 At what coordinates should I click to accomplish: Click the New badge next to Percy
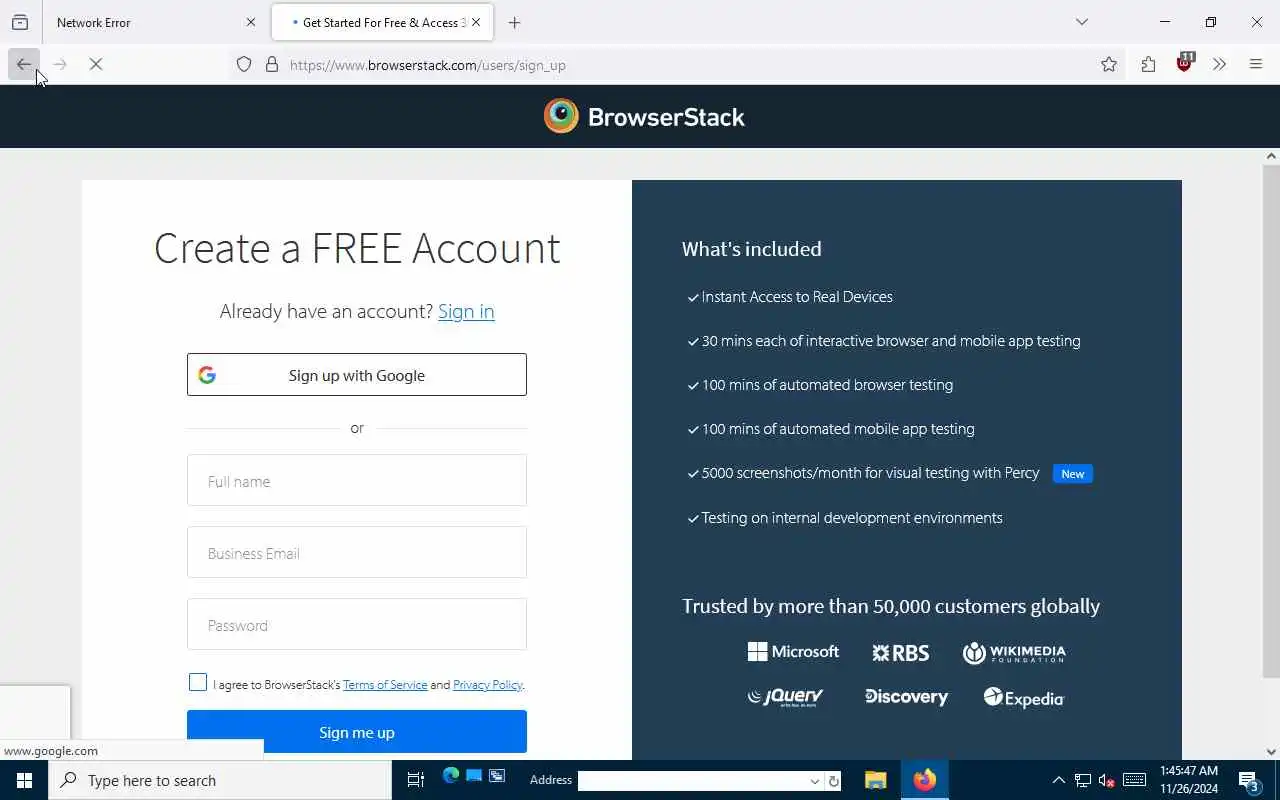(x=1073, y=474)
